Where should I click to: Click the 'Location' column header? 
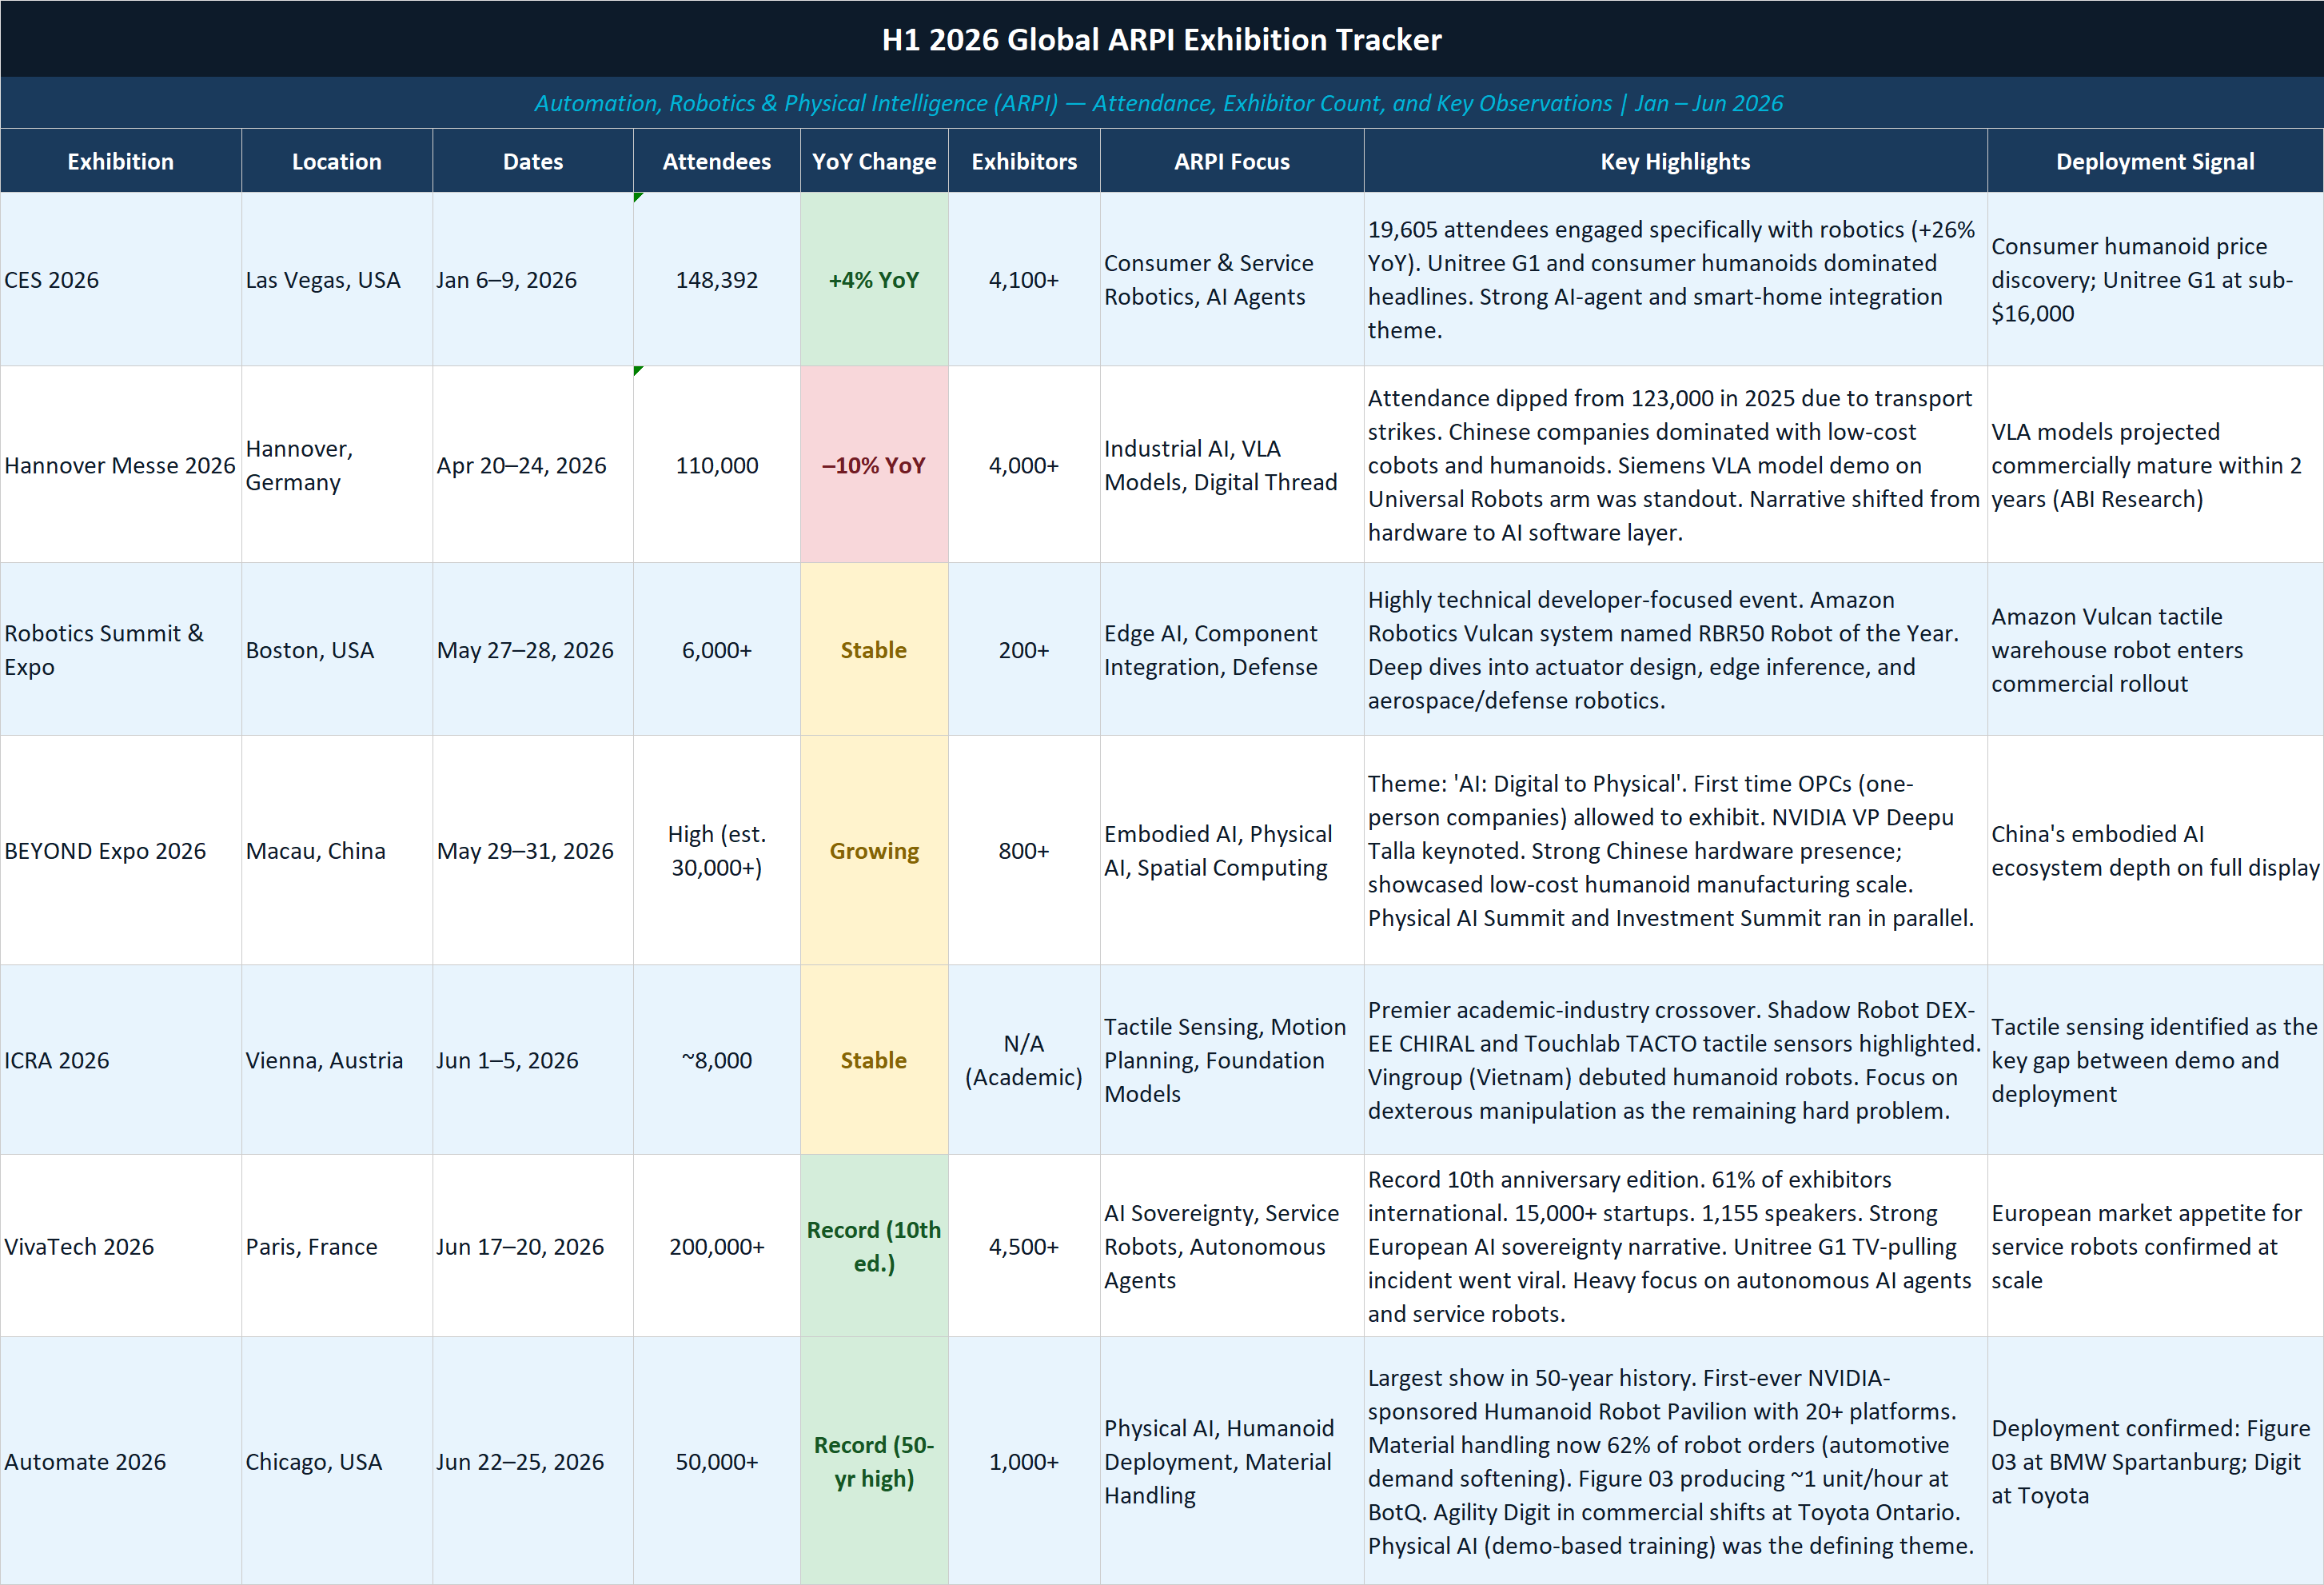tap(337, 161)
